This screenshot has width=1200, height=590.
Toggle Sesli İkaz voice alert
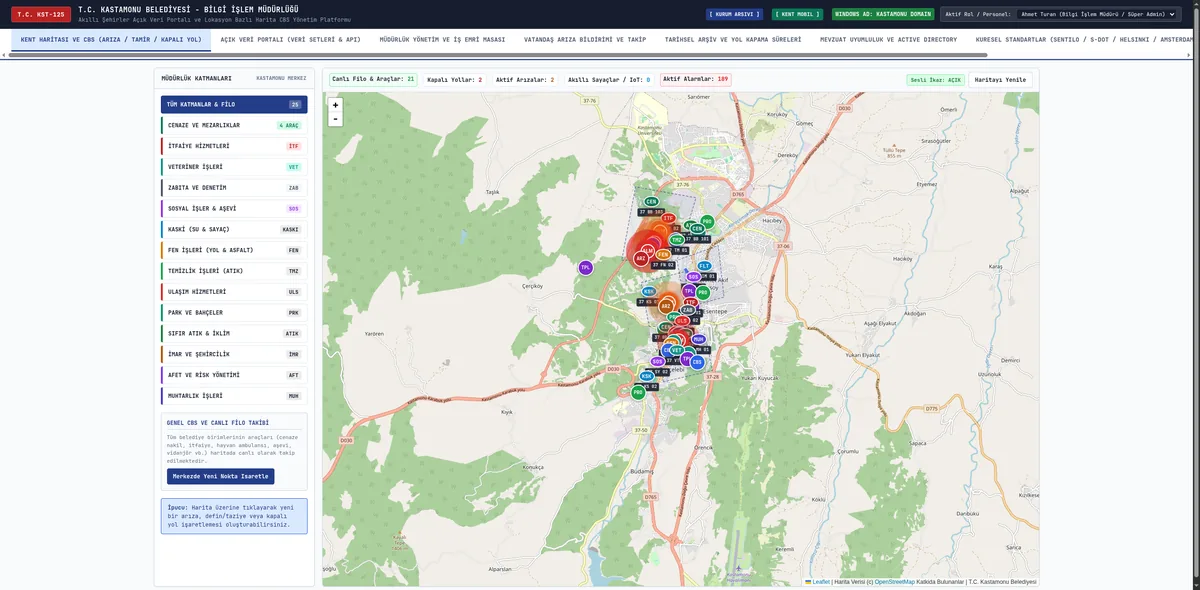point(936,79)
